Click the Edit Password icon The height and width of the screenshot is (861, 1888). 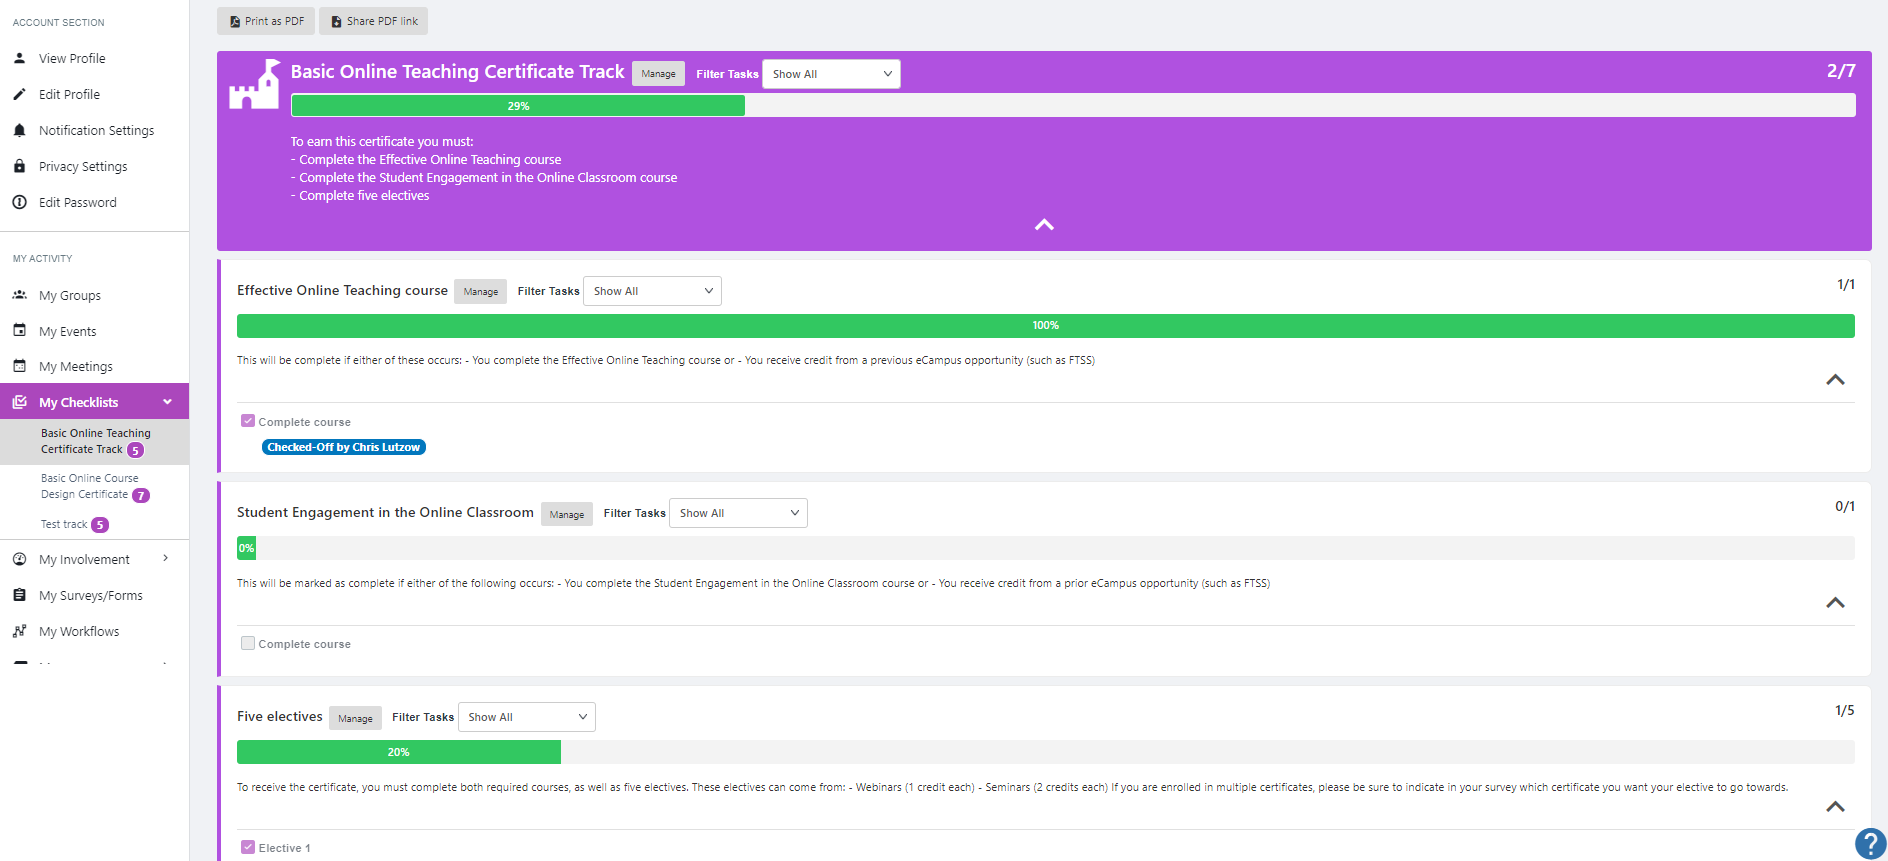coord(19,202)
